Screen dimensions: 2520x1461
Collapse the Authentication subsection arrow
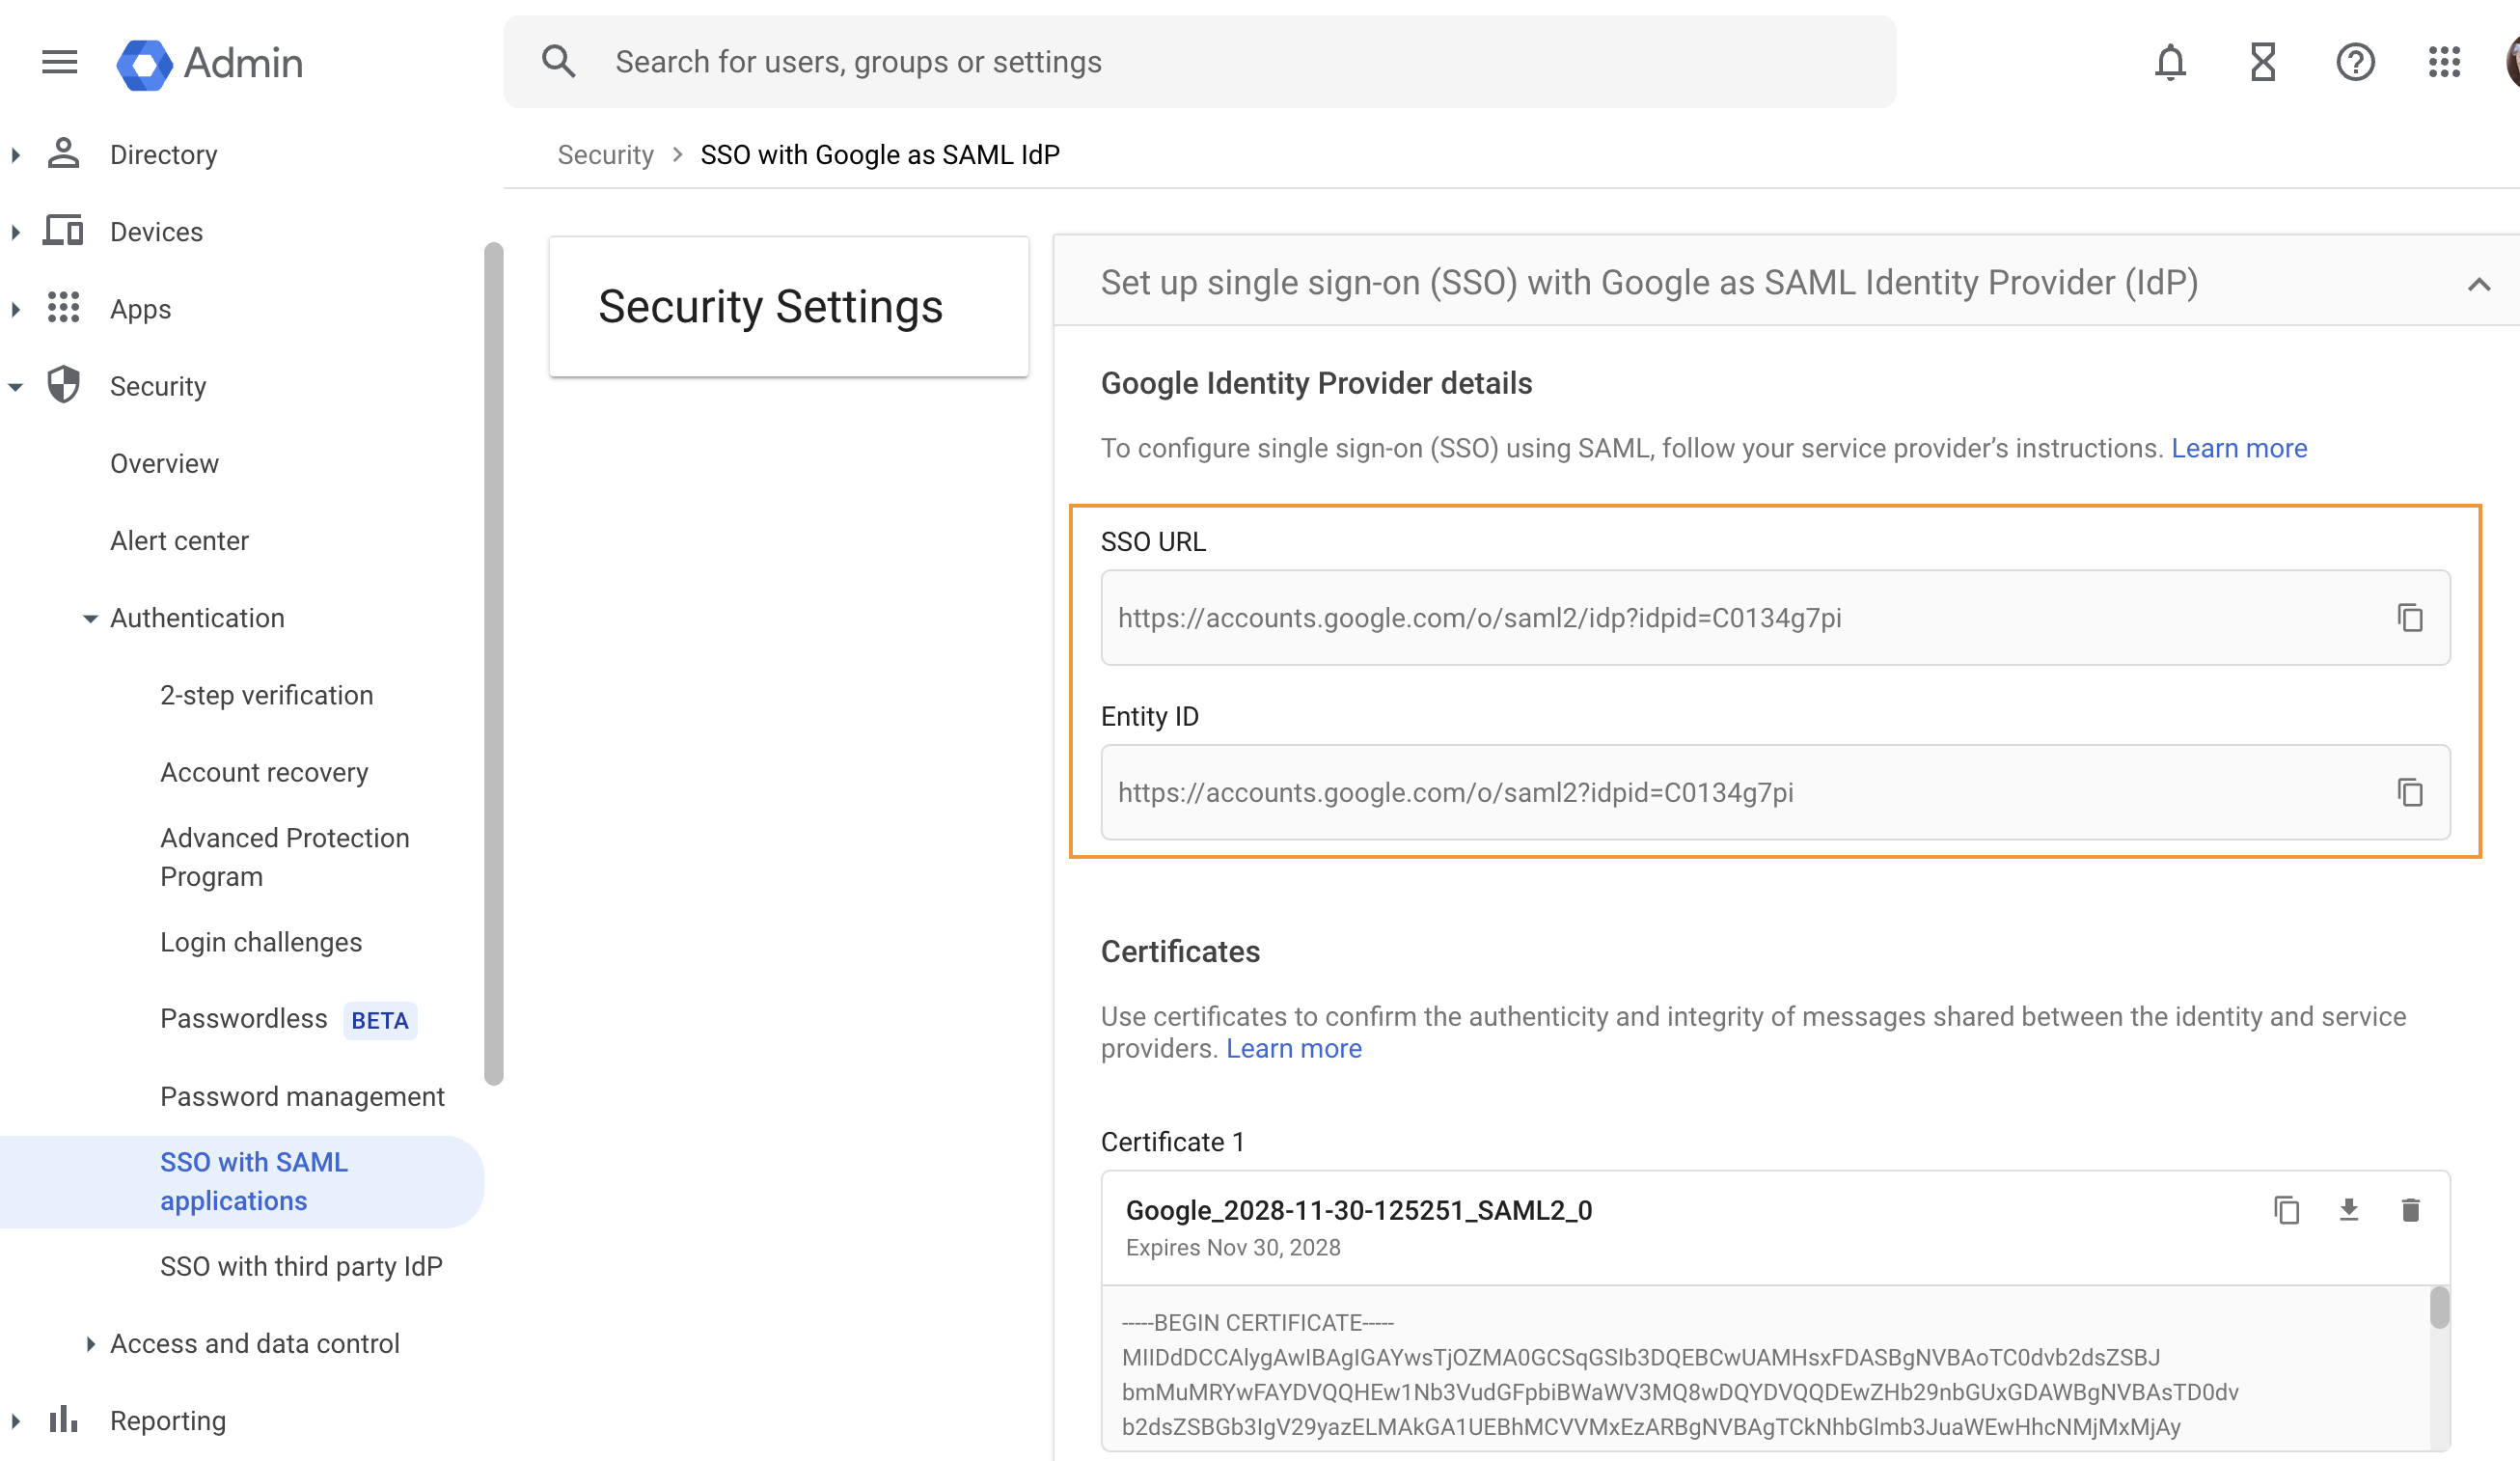pos(90,619)
